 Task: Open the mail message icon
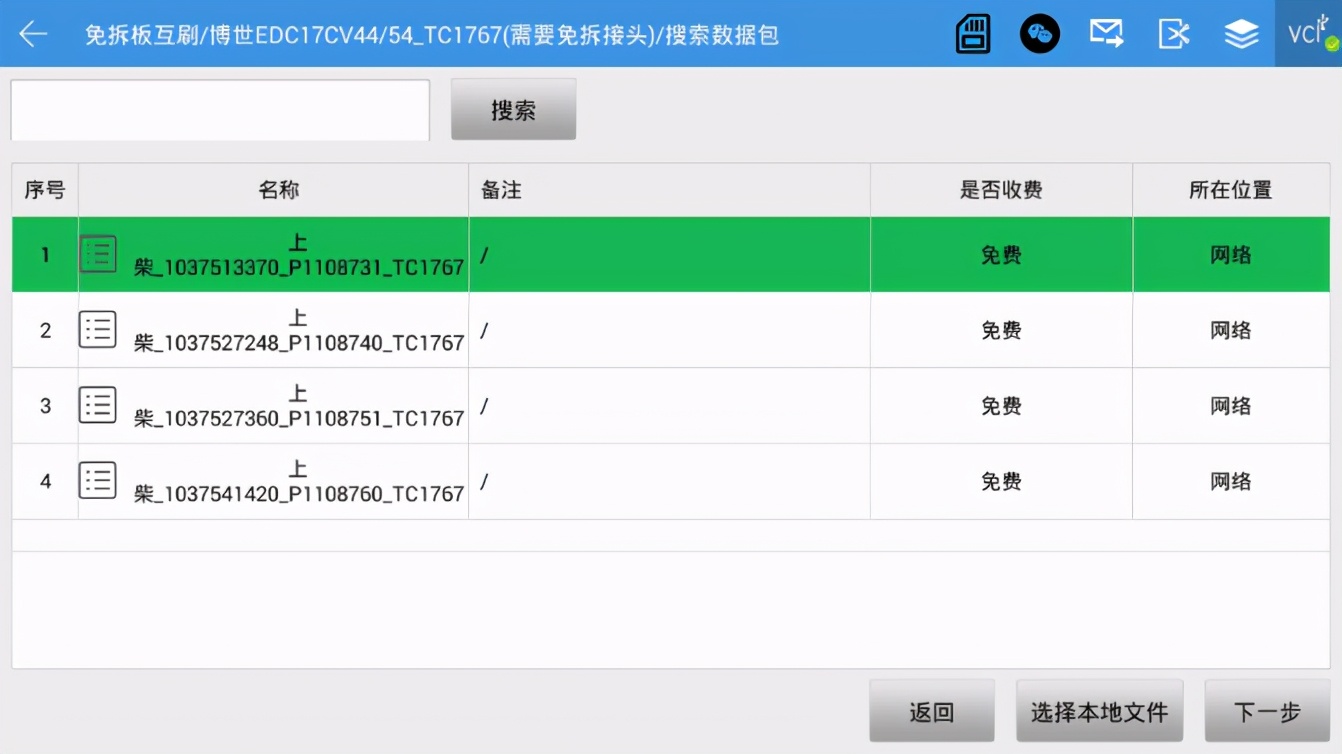pyautogui.click(x=1107, y=34)
